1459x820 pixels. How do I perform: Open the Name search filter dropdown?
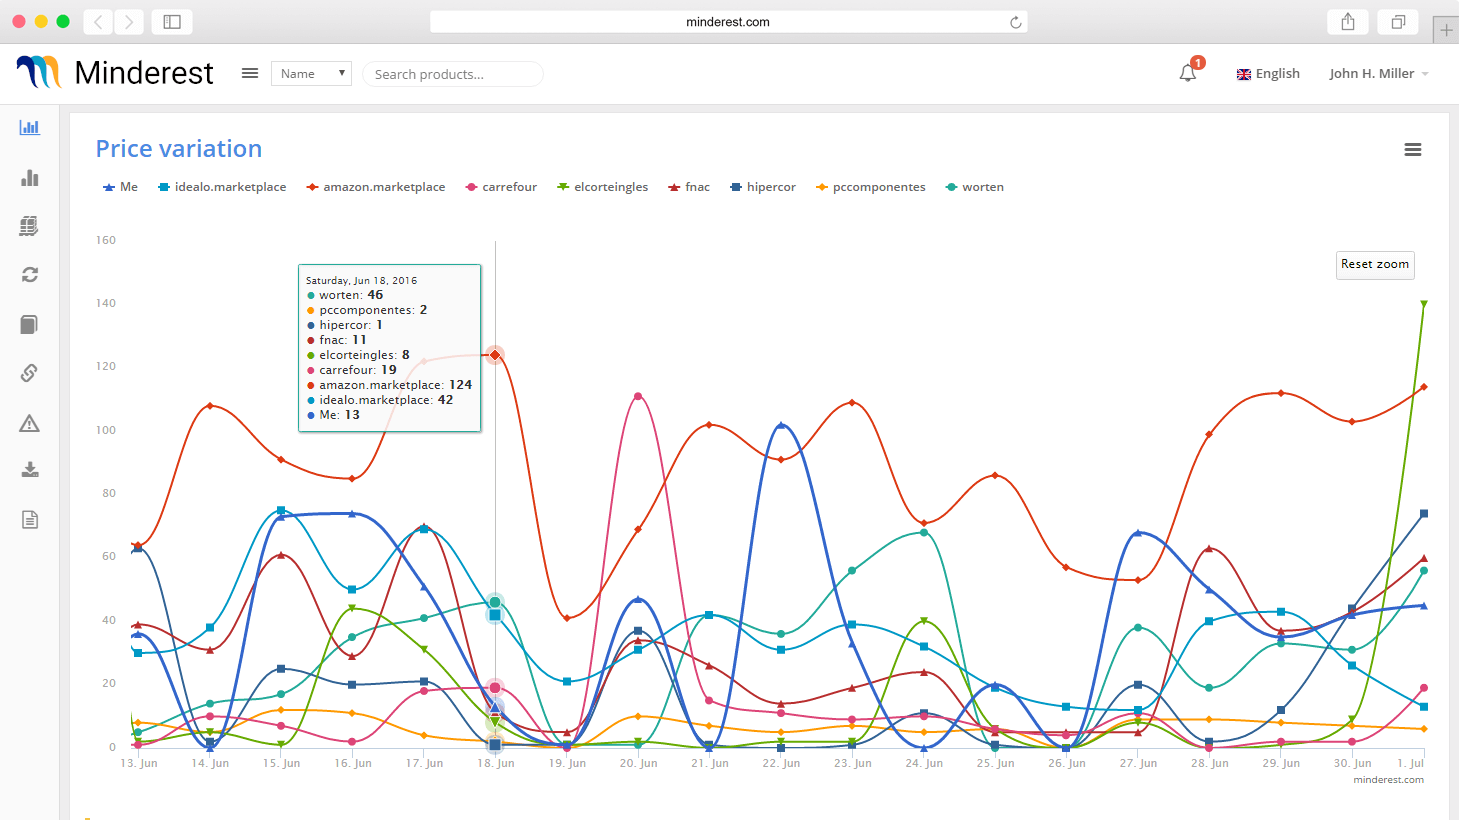tap(311, 73)
